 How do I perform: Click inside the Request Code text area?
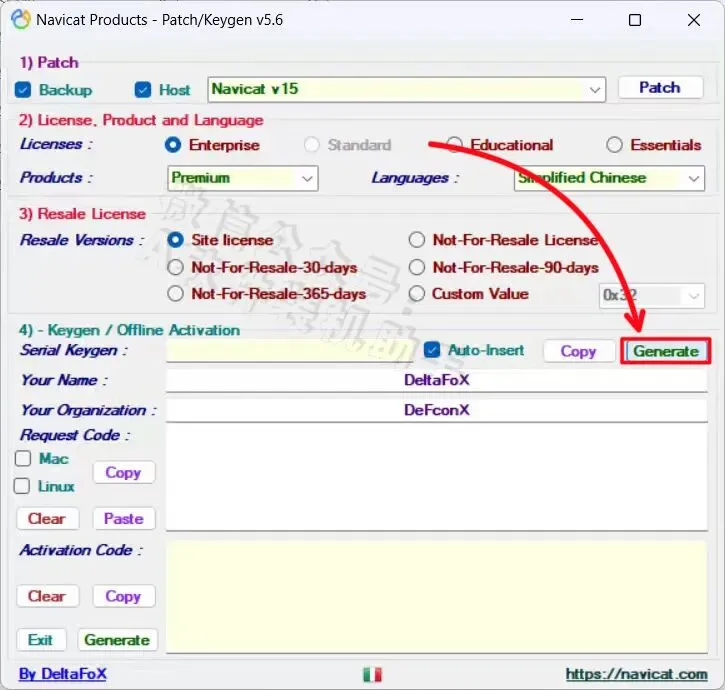point(436,477)
